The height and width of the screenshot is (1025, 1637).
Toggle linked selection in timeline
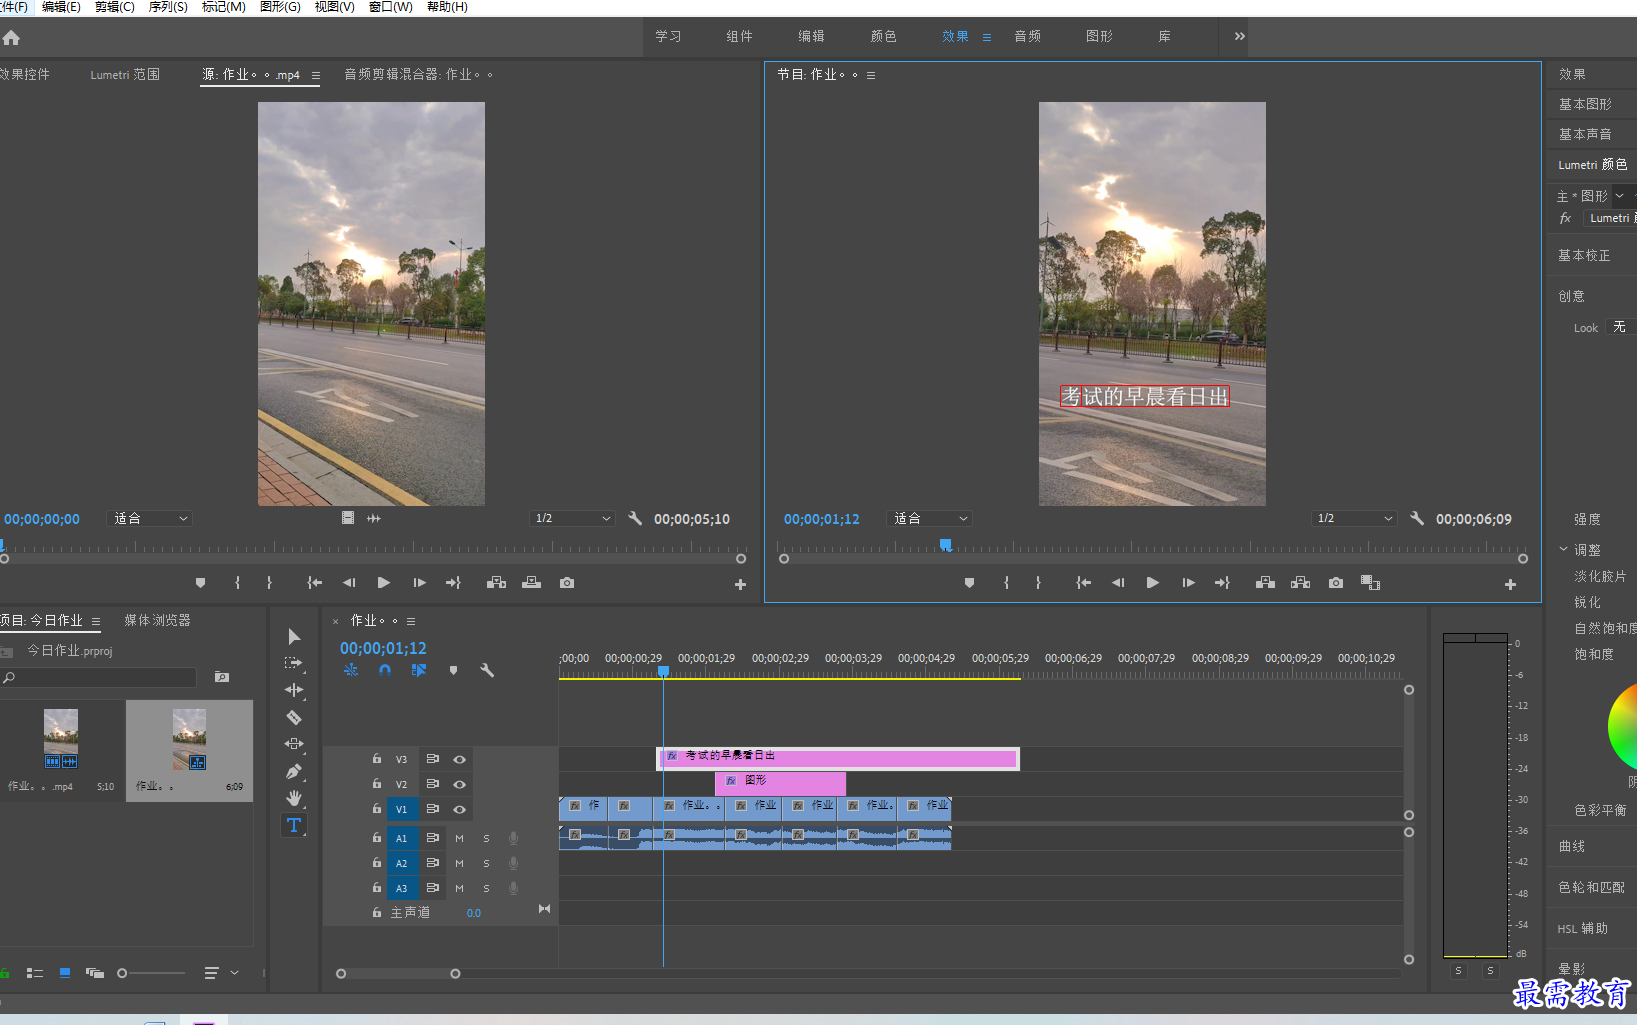click(x=418, y=670)
